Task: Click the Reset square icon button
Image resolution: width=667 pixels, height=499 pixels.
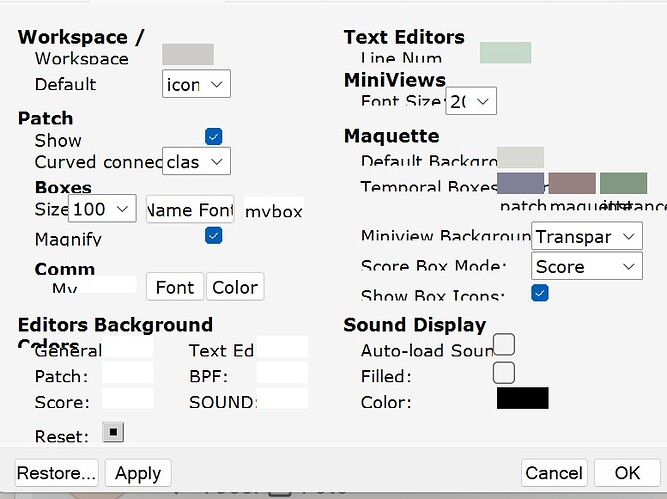Action: [113, 433]
